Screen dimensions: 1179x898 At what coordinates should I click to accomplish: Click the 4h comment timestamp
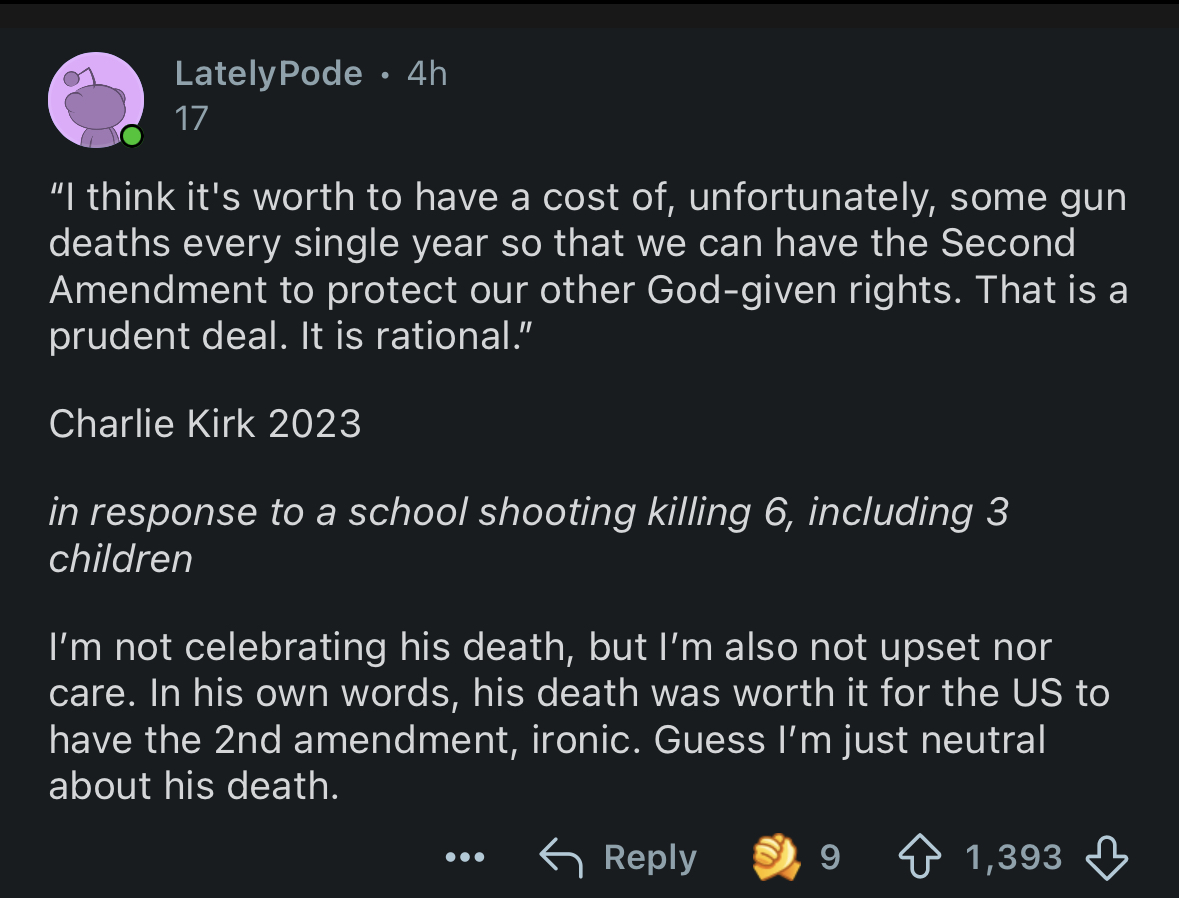coord(427,73)
